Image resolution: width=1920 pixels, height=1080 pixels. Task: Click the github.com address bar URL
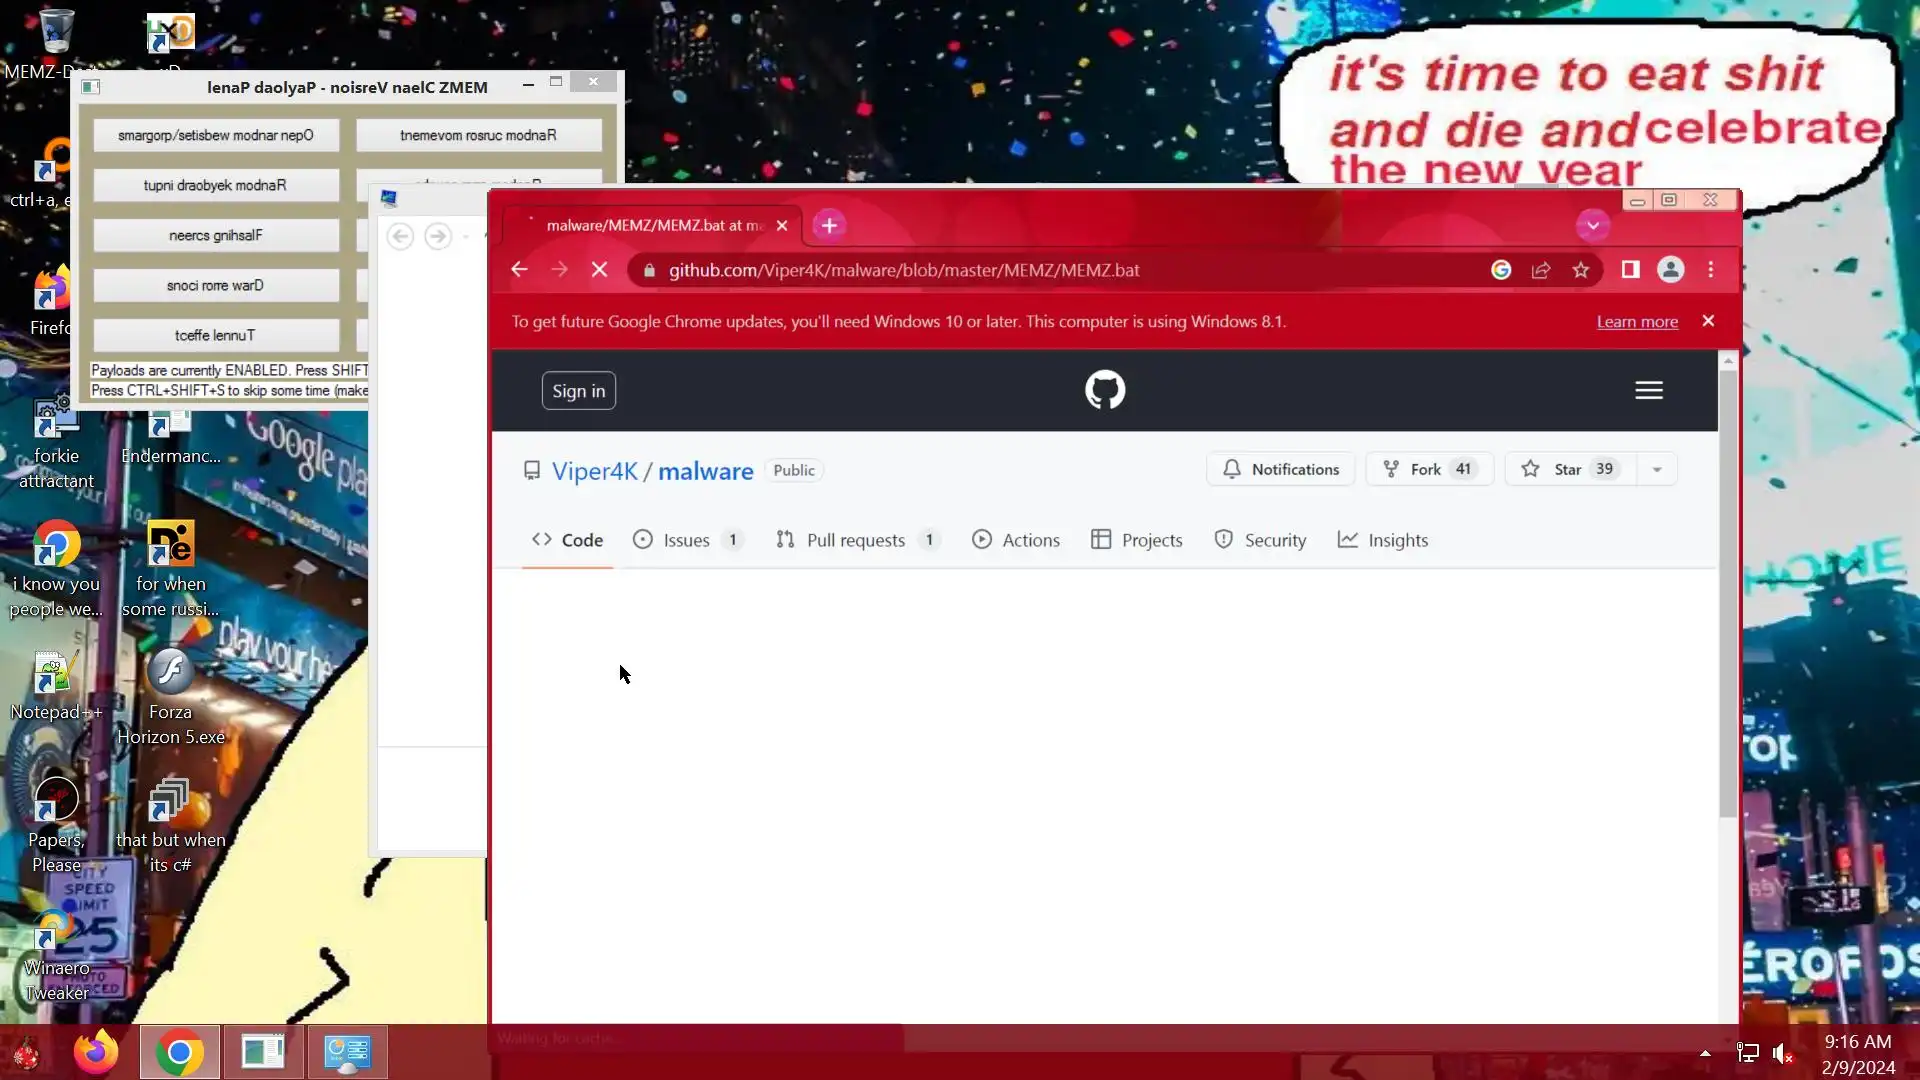[x=904, y=270]
